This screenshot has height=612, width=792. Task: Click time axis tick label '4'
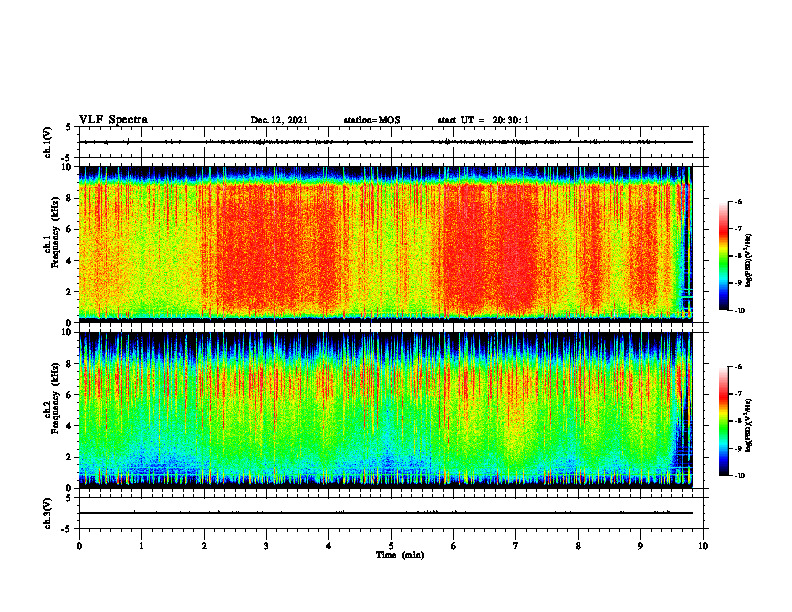coord(329,546)
